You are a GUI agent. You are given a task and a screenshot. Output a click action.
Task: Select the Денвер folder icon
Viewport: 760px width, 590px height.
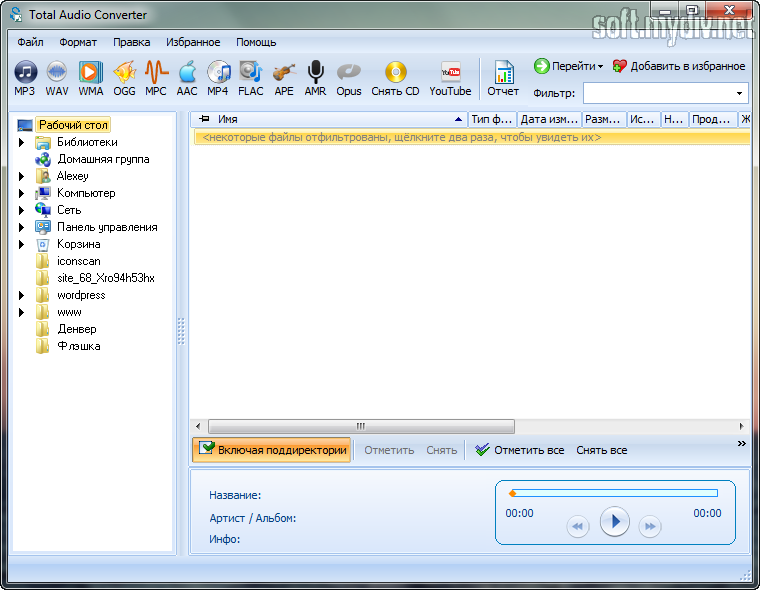pyautogui.click(x=43, y=329)
